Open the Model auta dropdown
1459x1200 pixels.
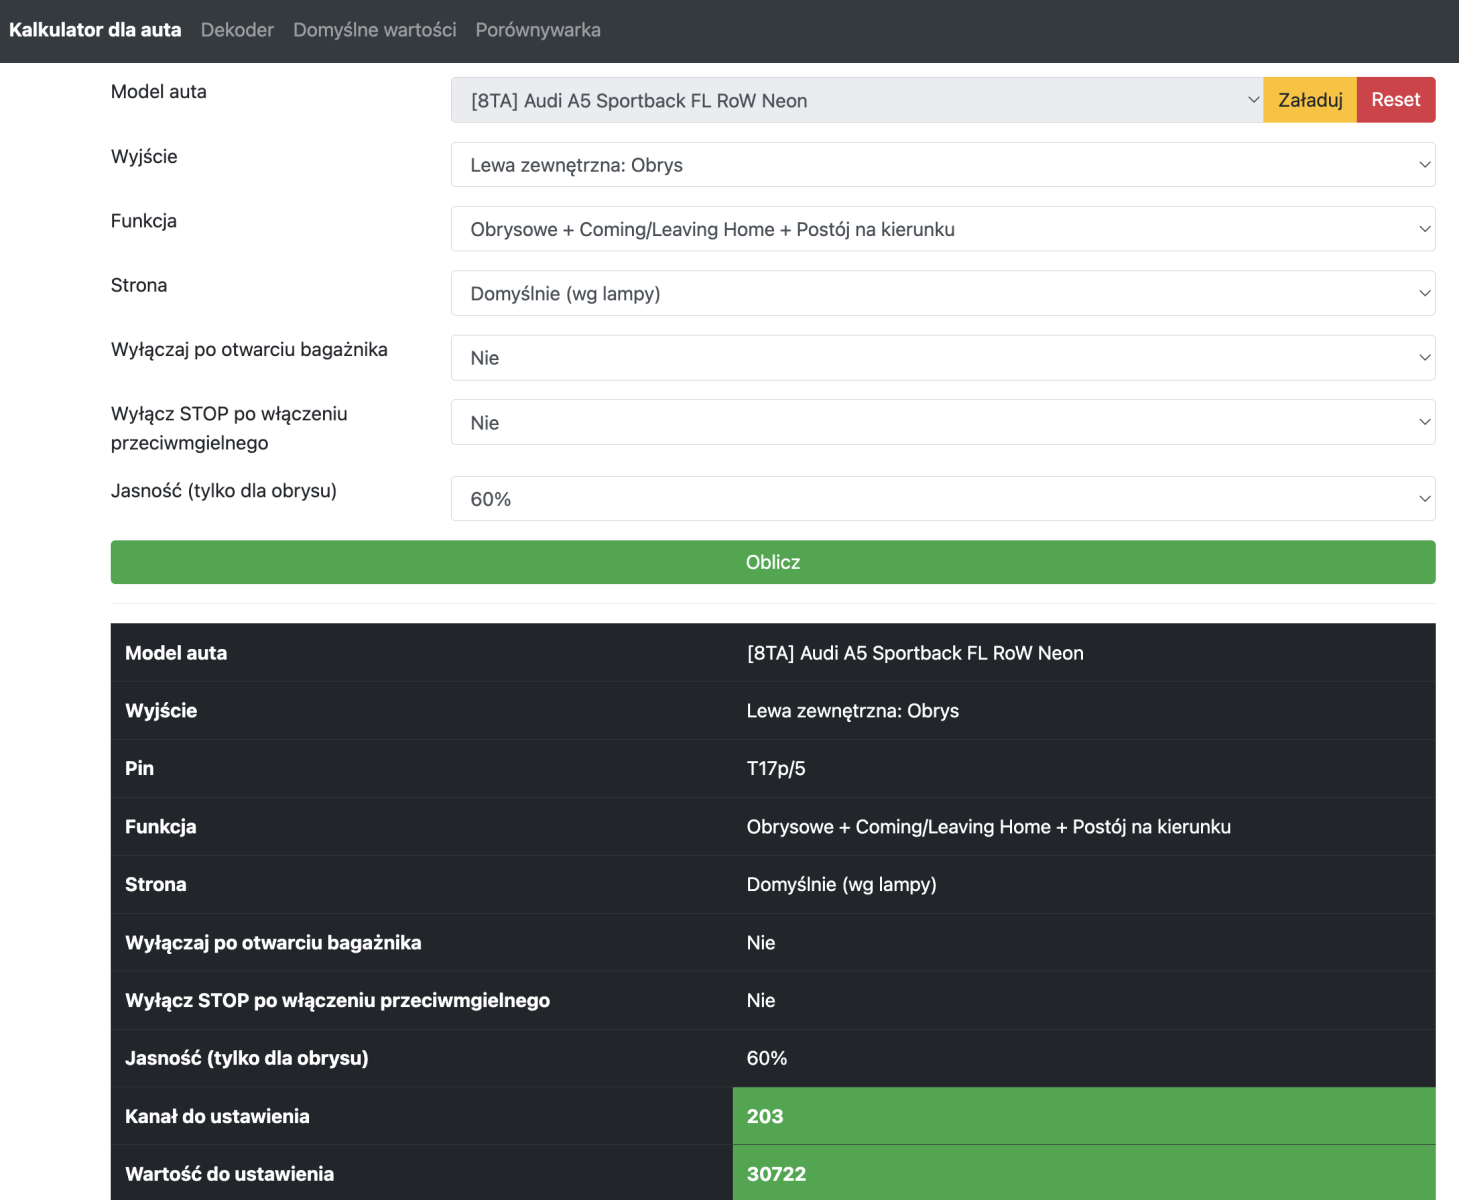coord(857,100)
